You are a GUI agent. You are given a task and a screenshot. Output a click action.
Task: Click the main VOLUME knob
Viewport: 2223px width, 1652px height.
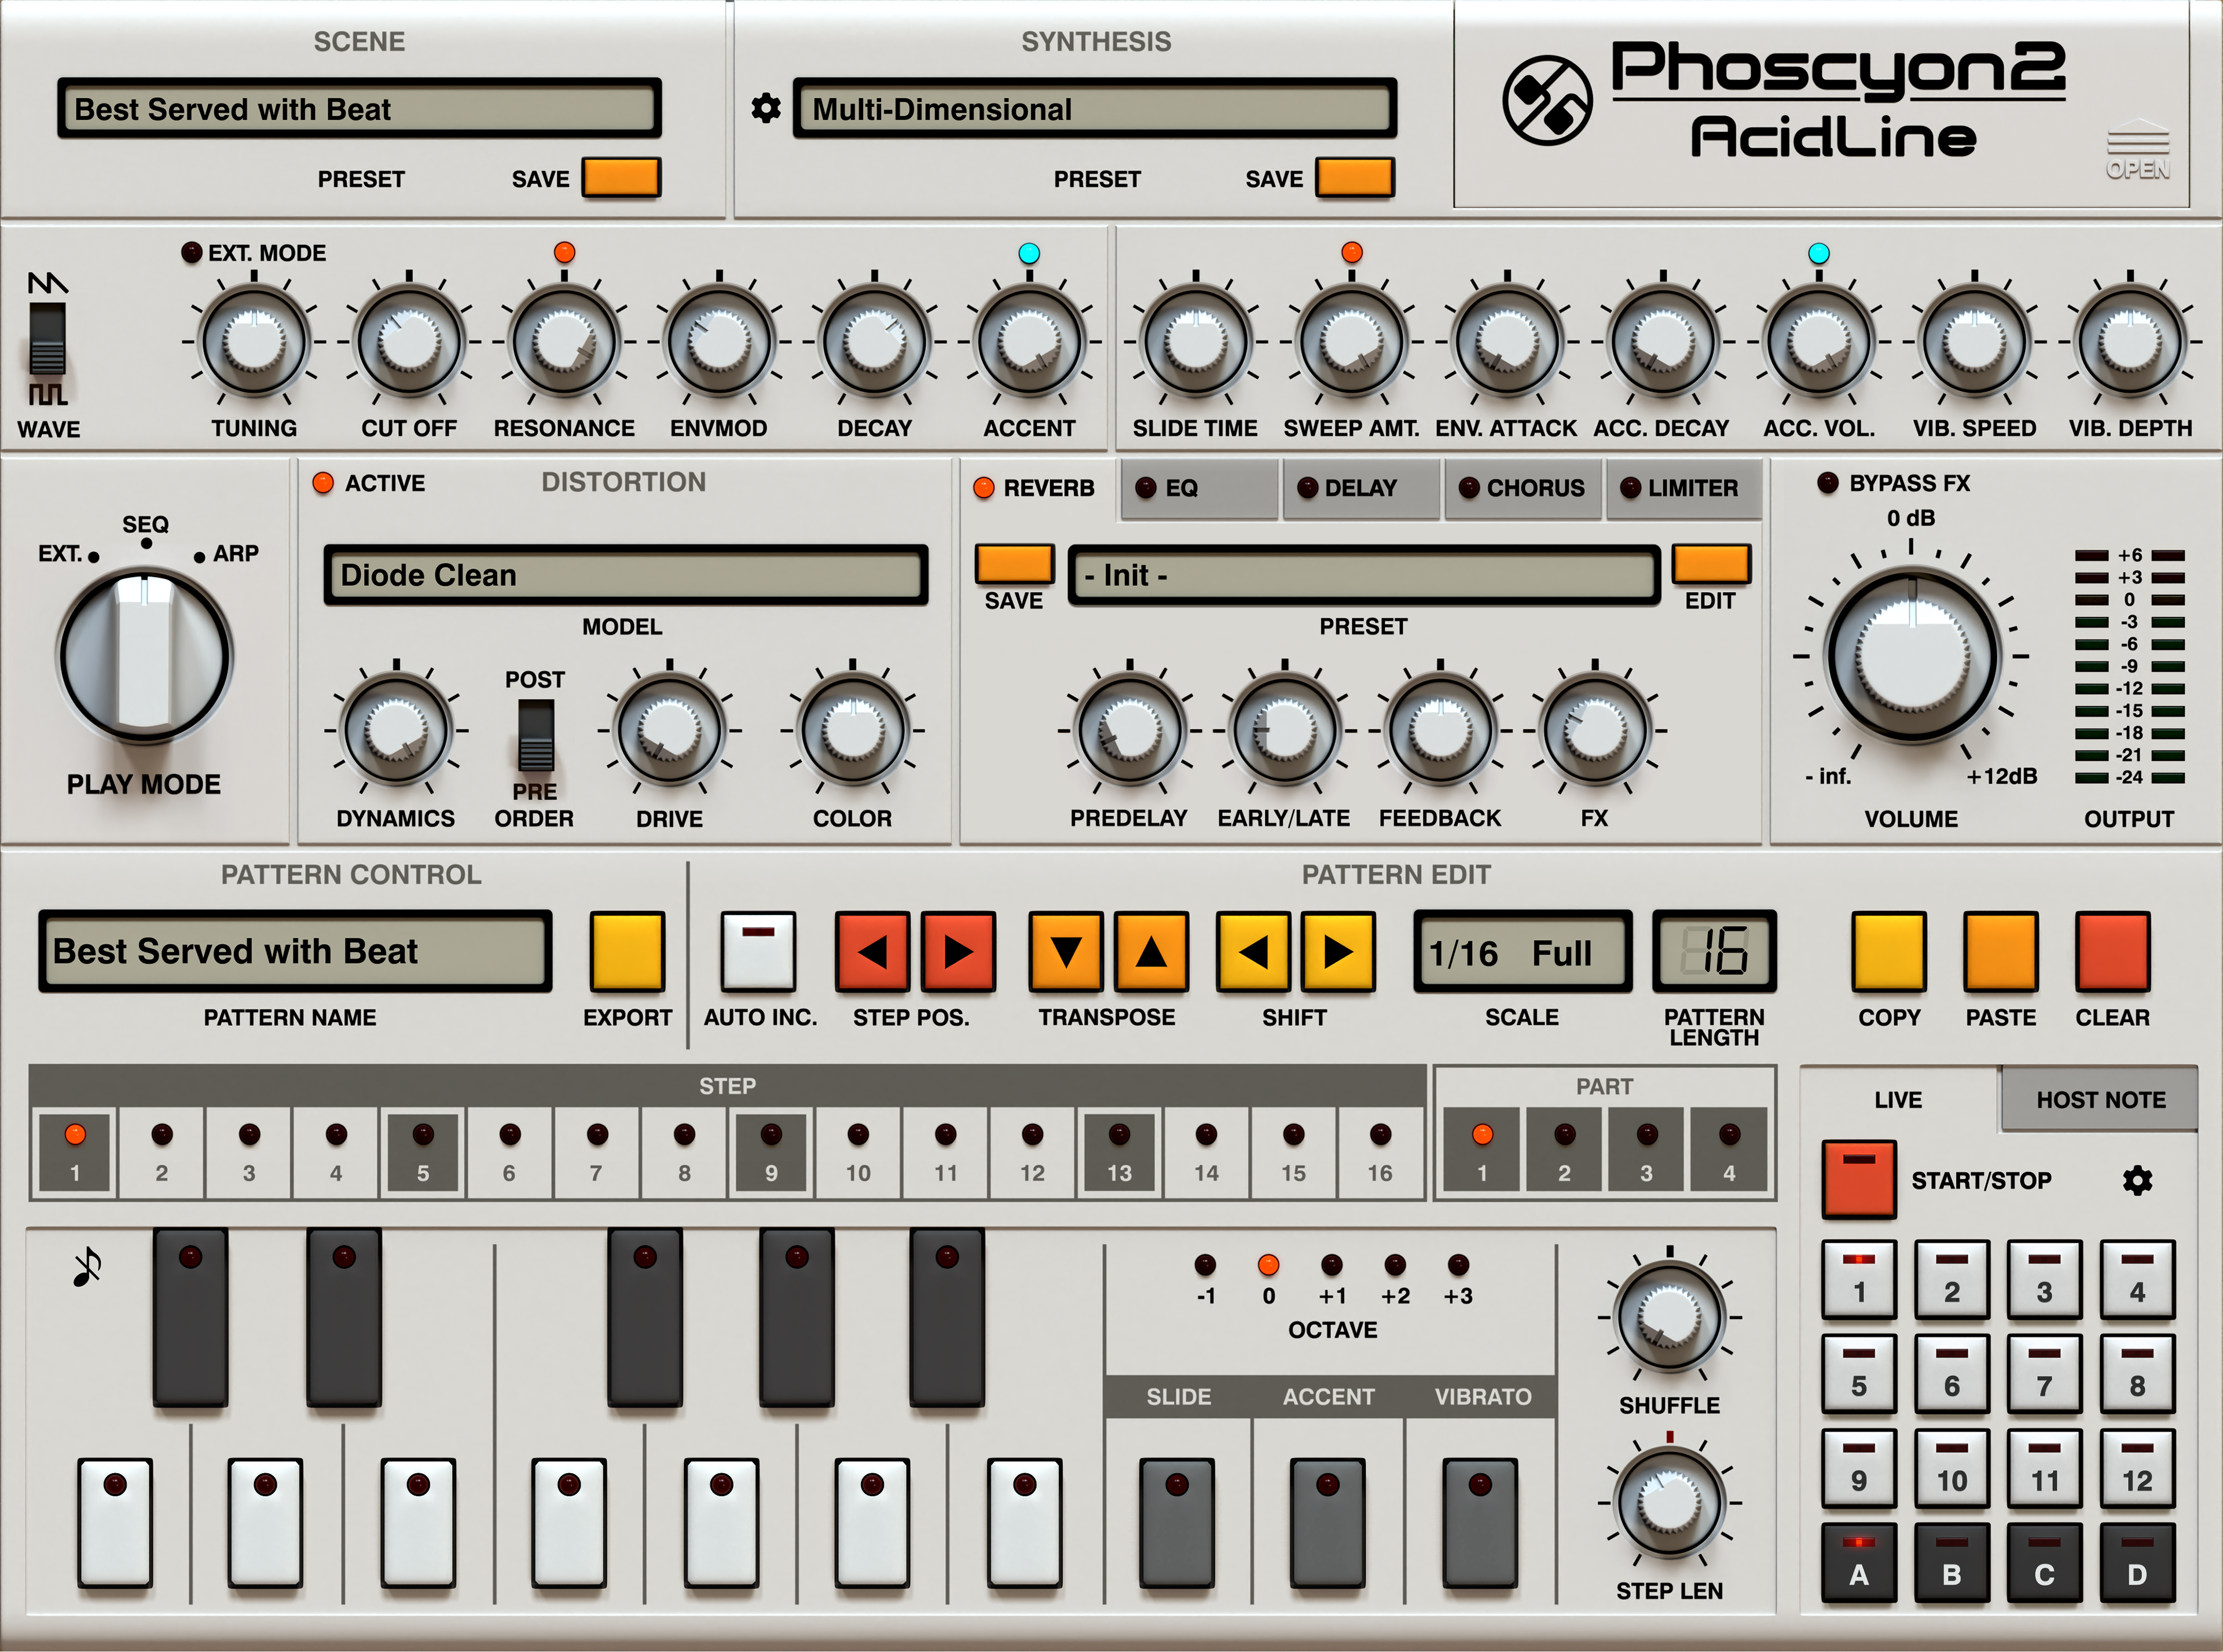tap(1912, 657)
